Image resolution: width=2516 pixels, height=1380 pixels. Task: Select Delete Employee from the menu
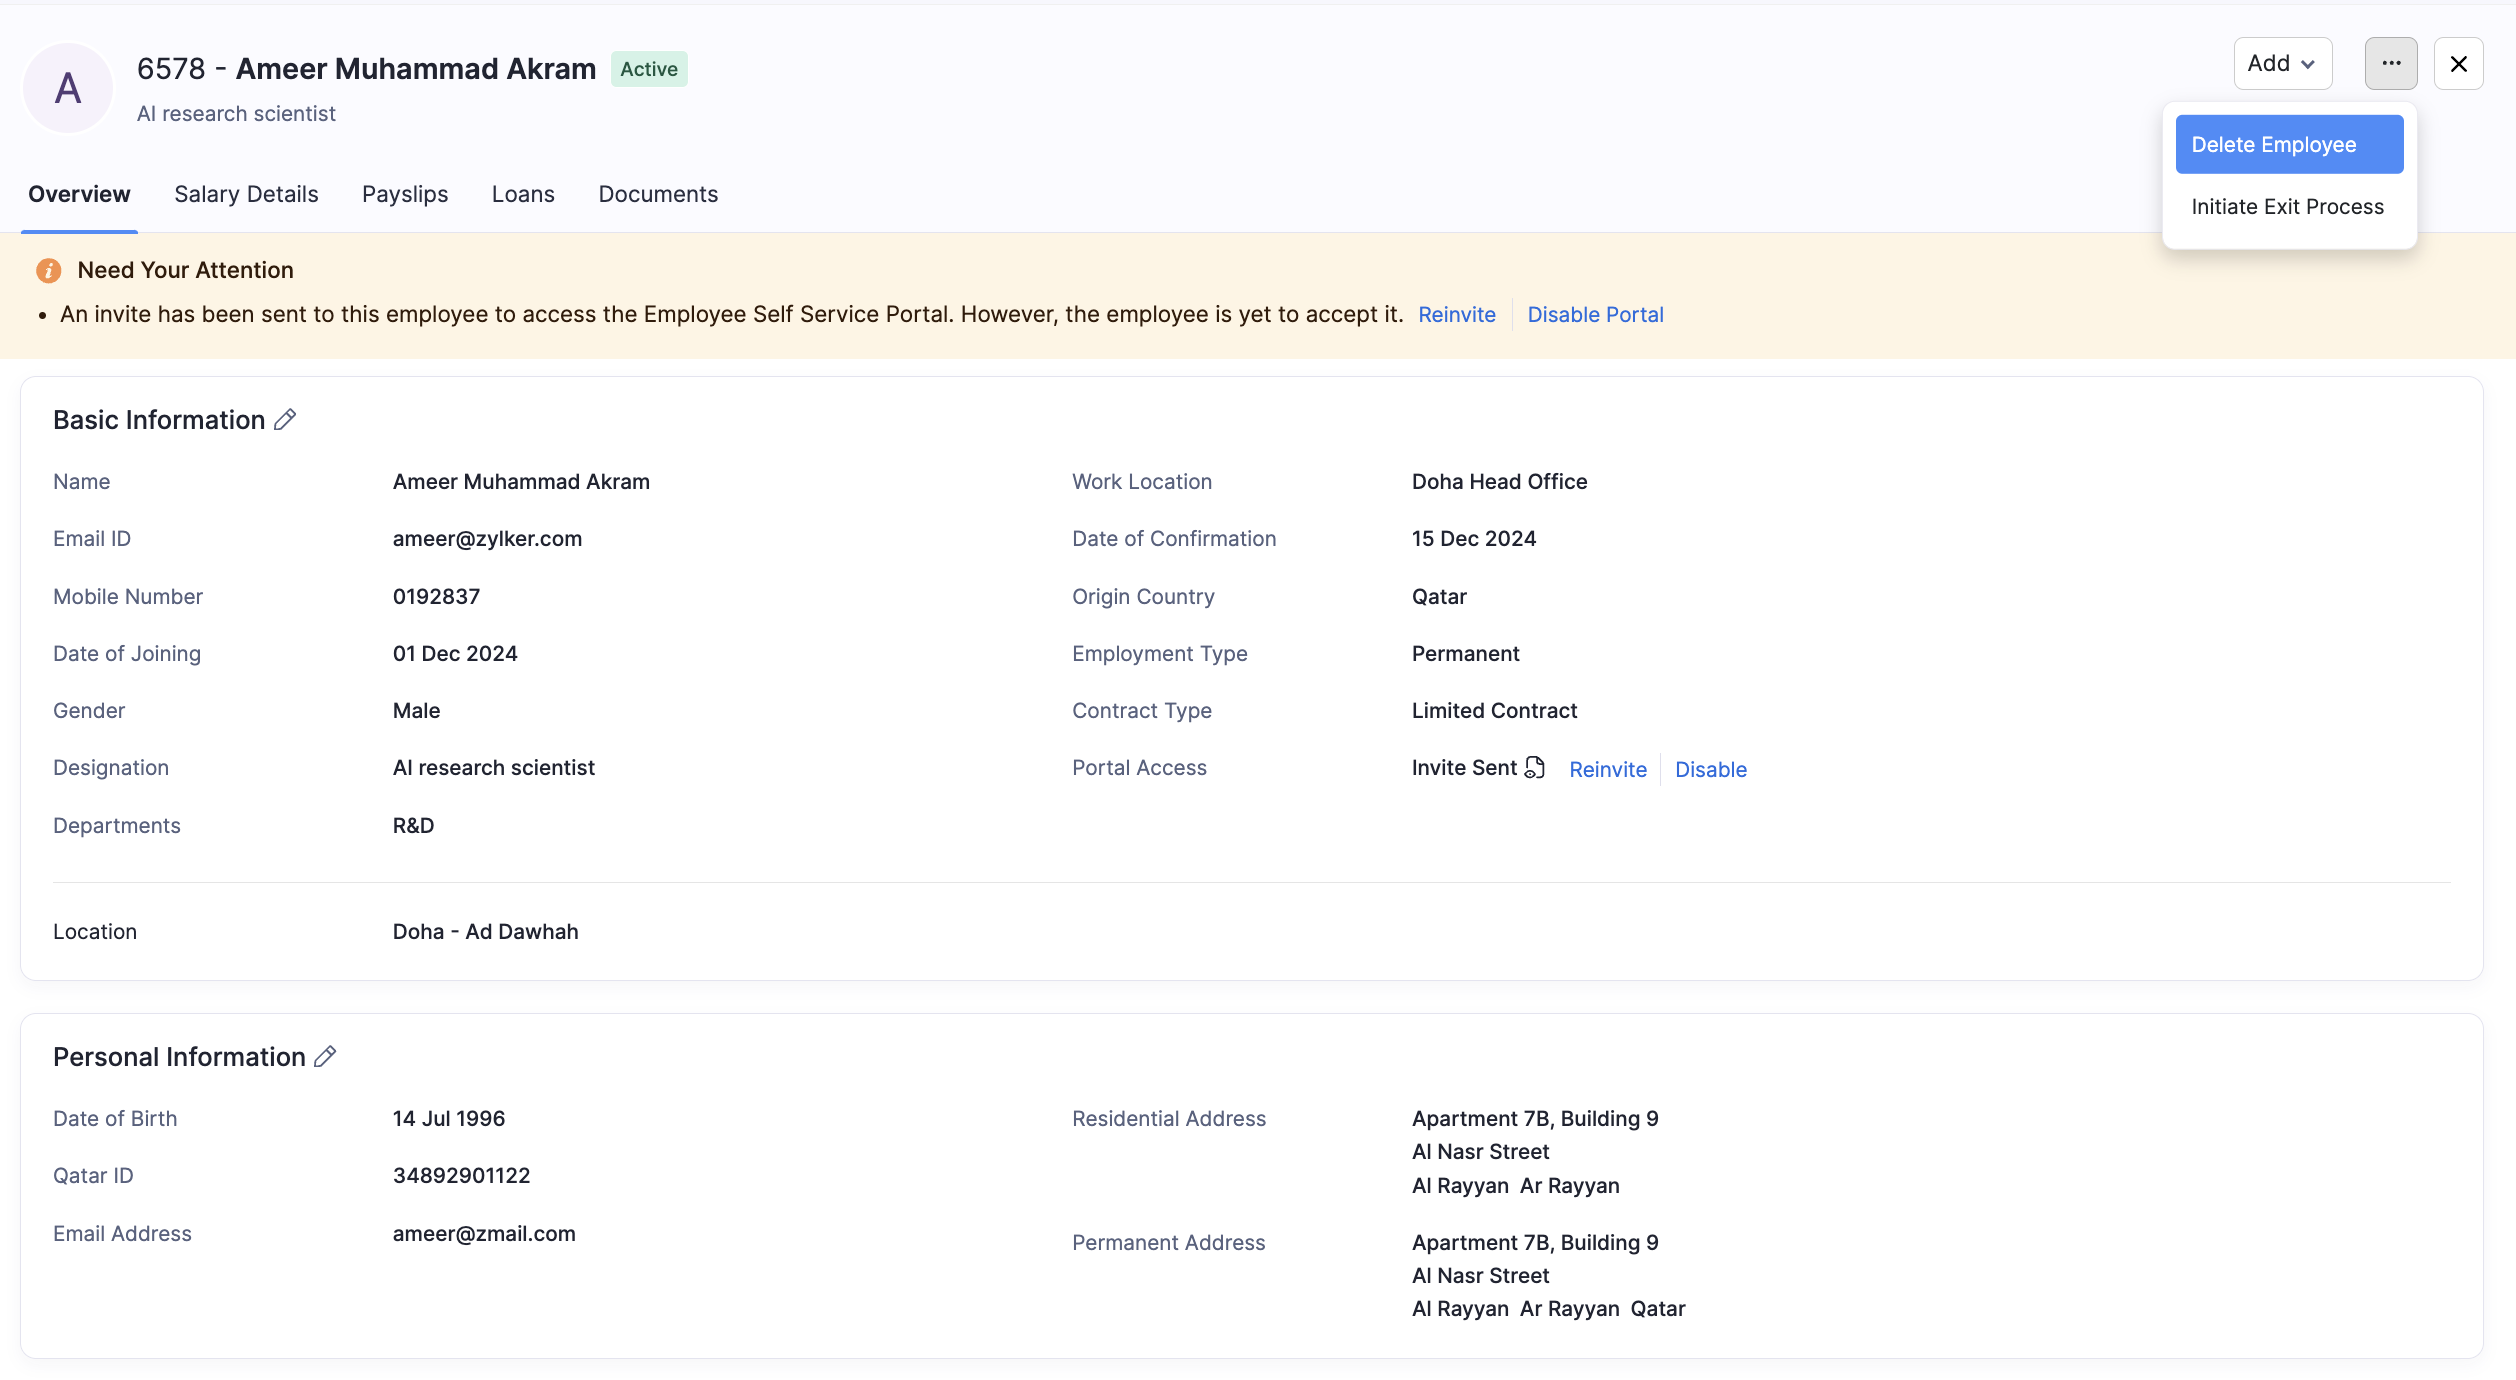click(x=2289, y=145)
